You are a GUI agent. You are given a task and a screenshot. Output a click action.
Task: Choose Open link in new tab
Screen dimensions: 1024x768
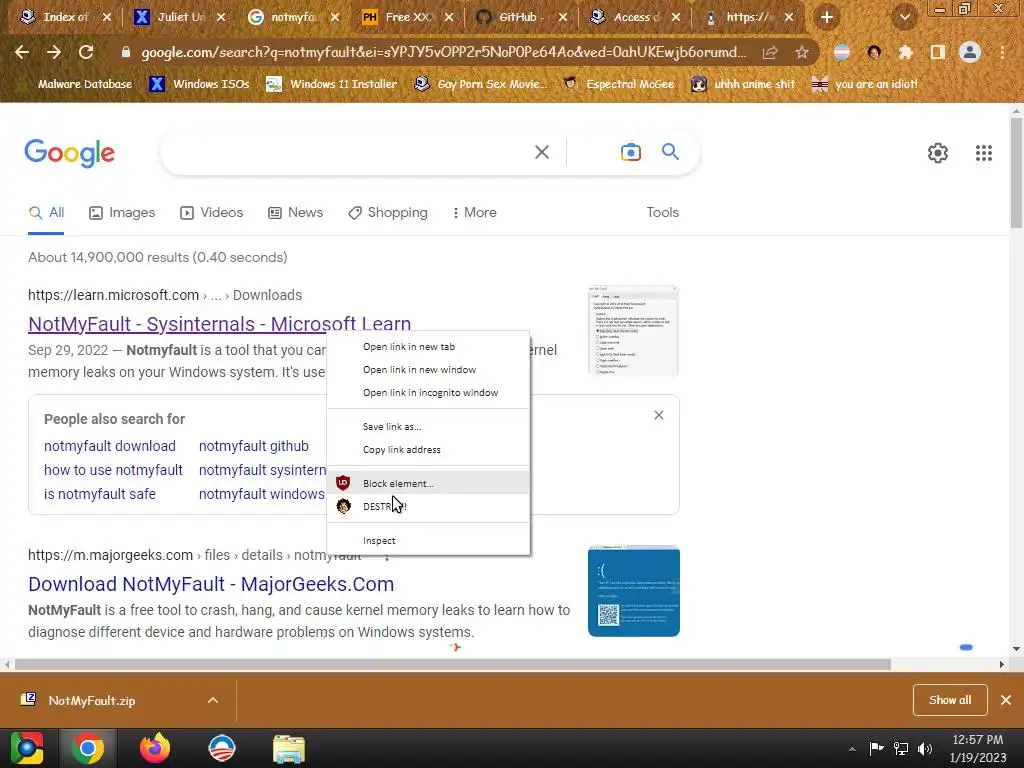pyautogui.click(x=428, y=347)
